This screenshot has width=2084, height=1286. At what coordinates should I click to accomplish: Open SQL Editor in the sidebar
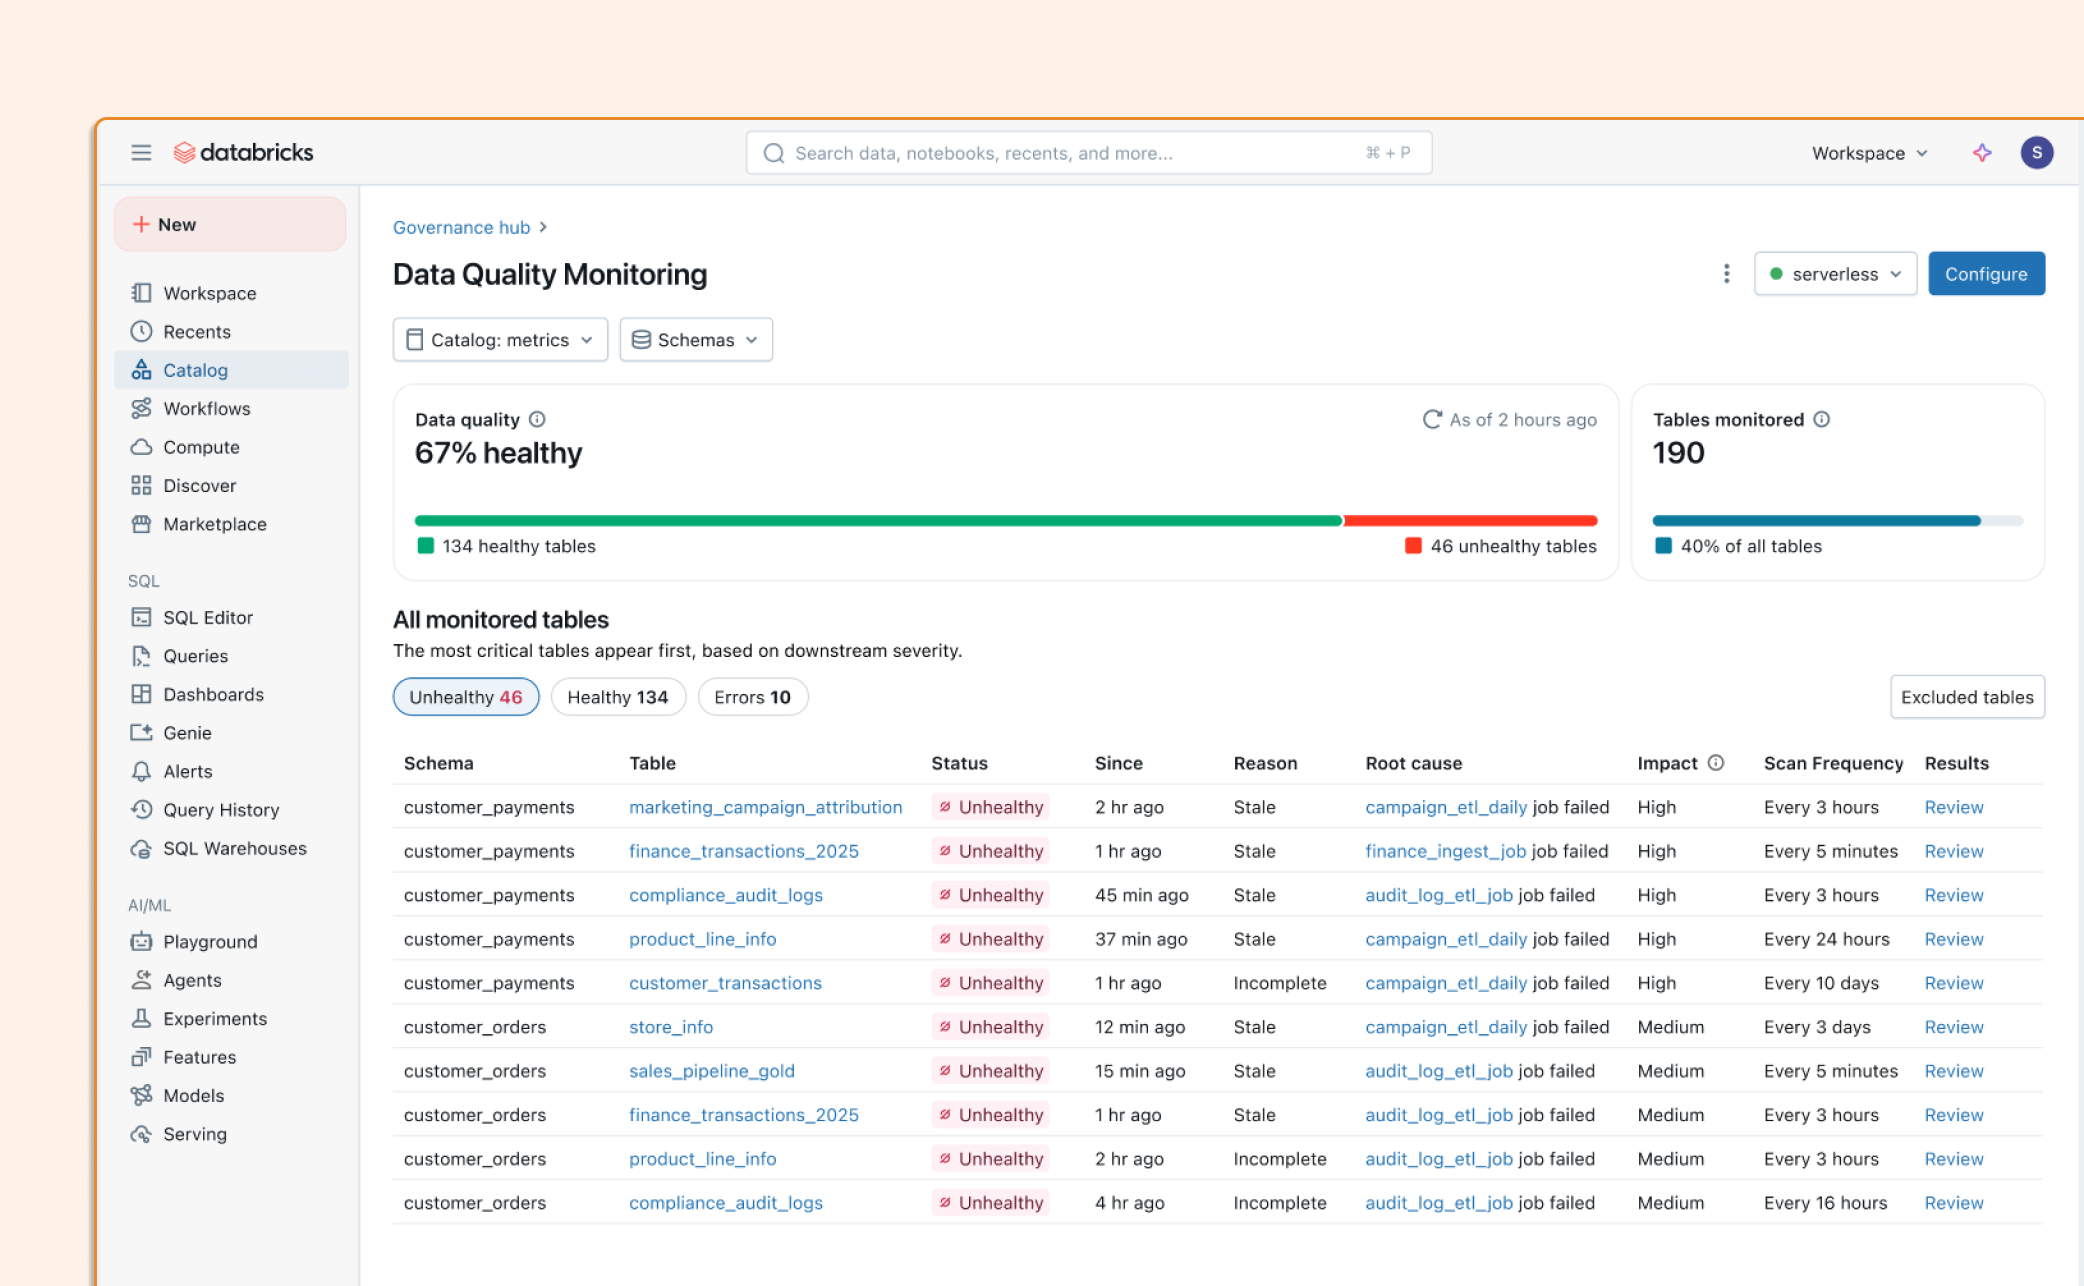(208, 618)
